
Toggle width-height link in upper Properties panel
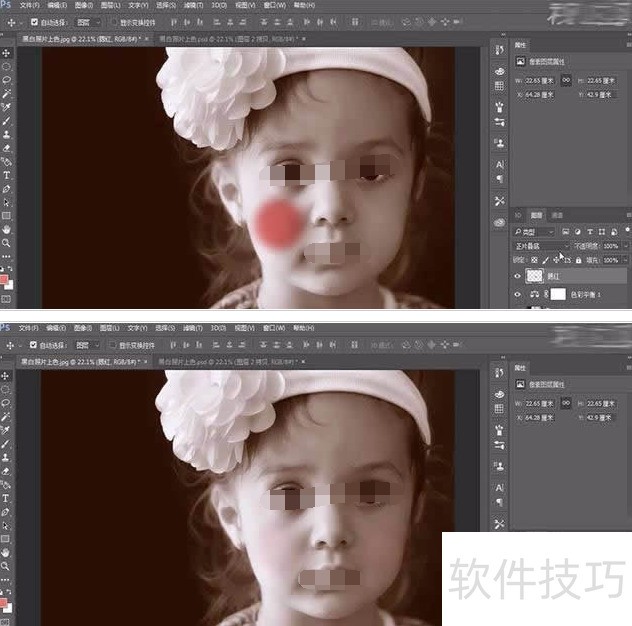[x=566, y=80]
